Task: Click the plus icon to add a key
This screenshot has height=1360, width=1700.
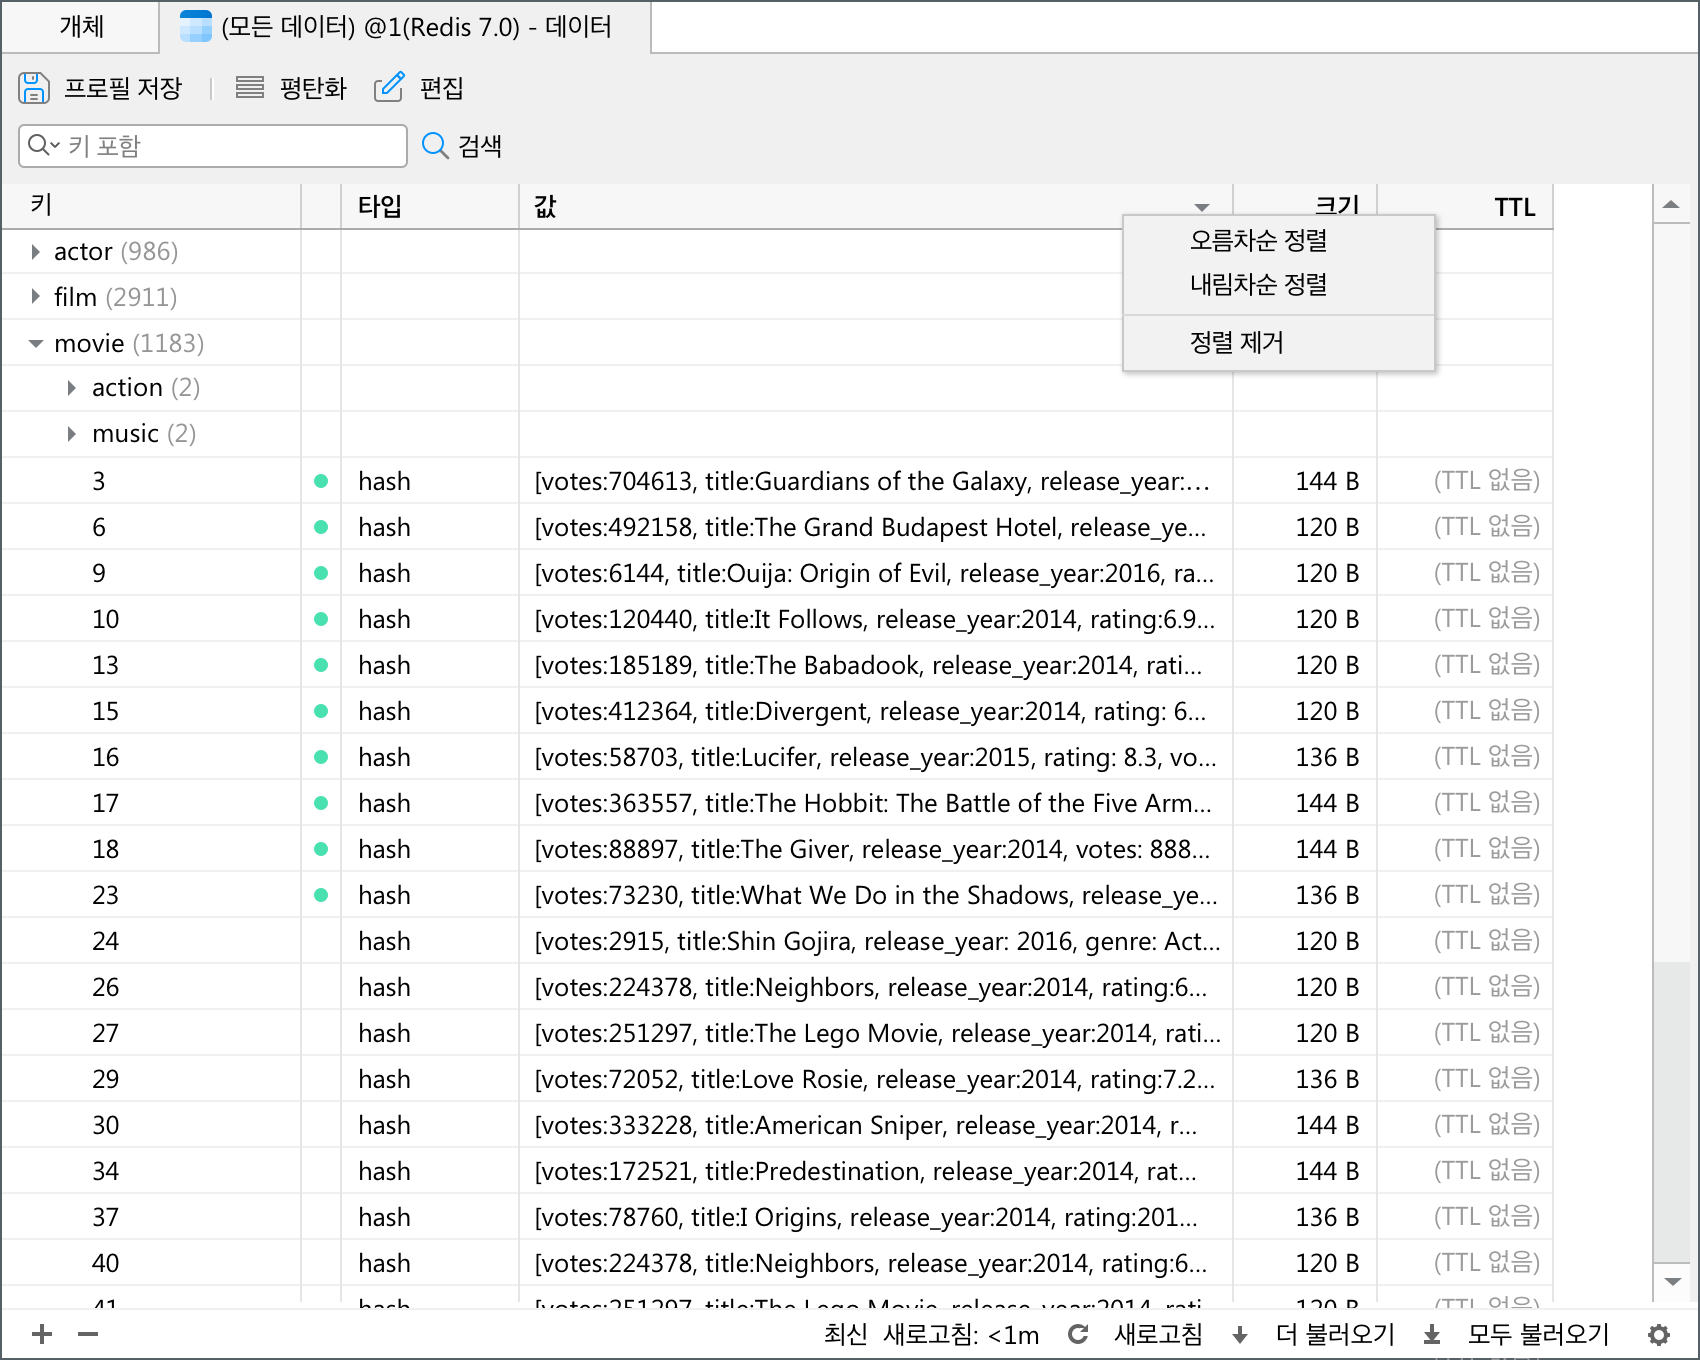Action: coord(42,1334)
